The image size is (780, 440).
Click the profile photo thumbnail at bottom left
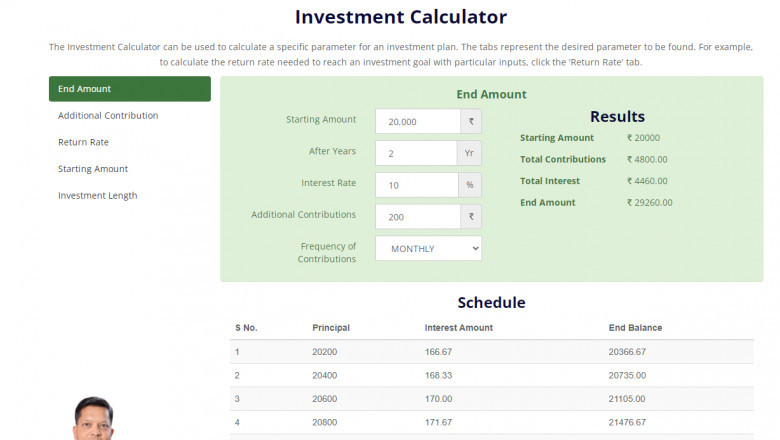[x=96, y=420]
